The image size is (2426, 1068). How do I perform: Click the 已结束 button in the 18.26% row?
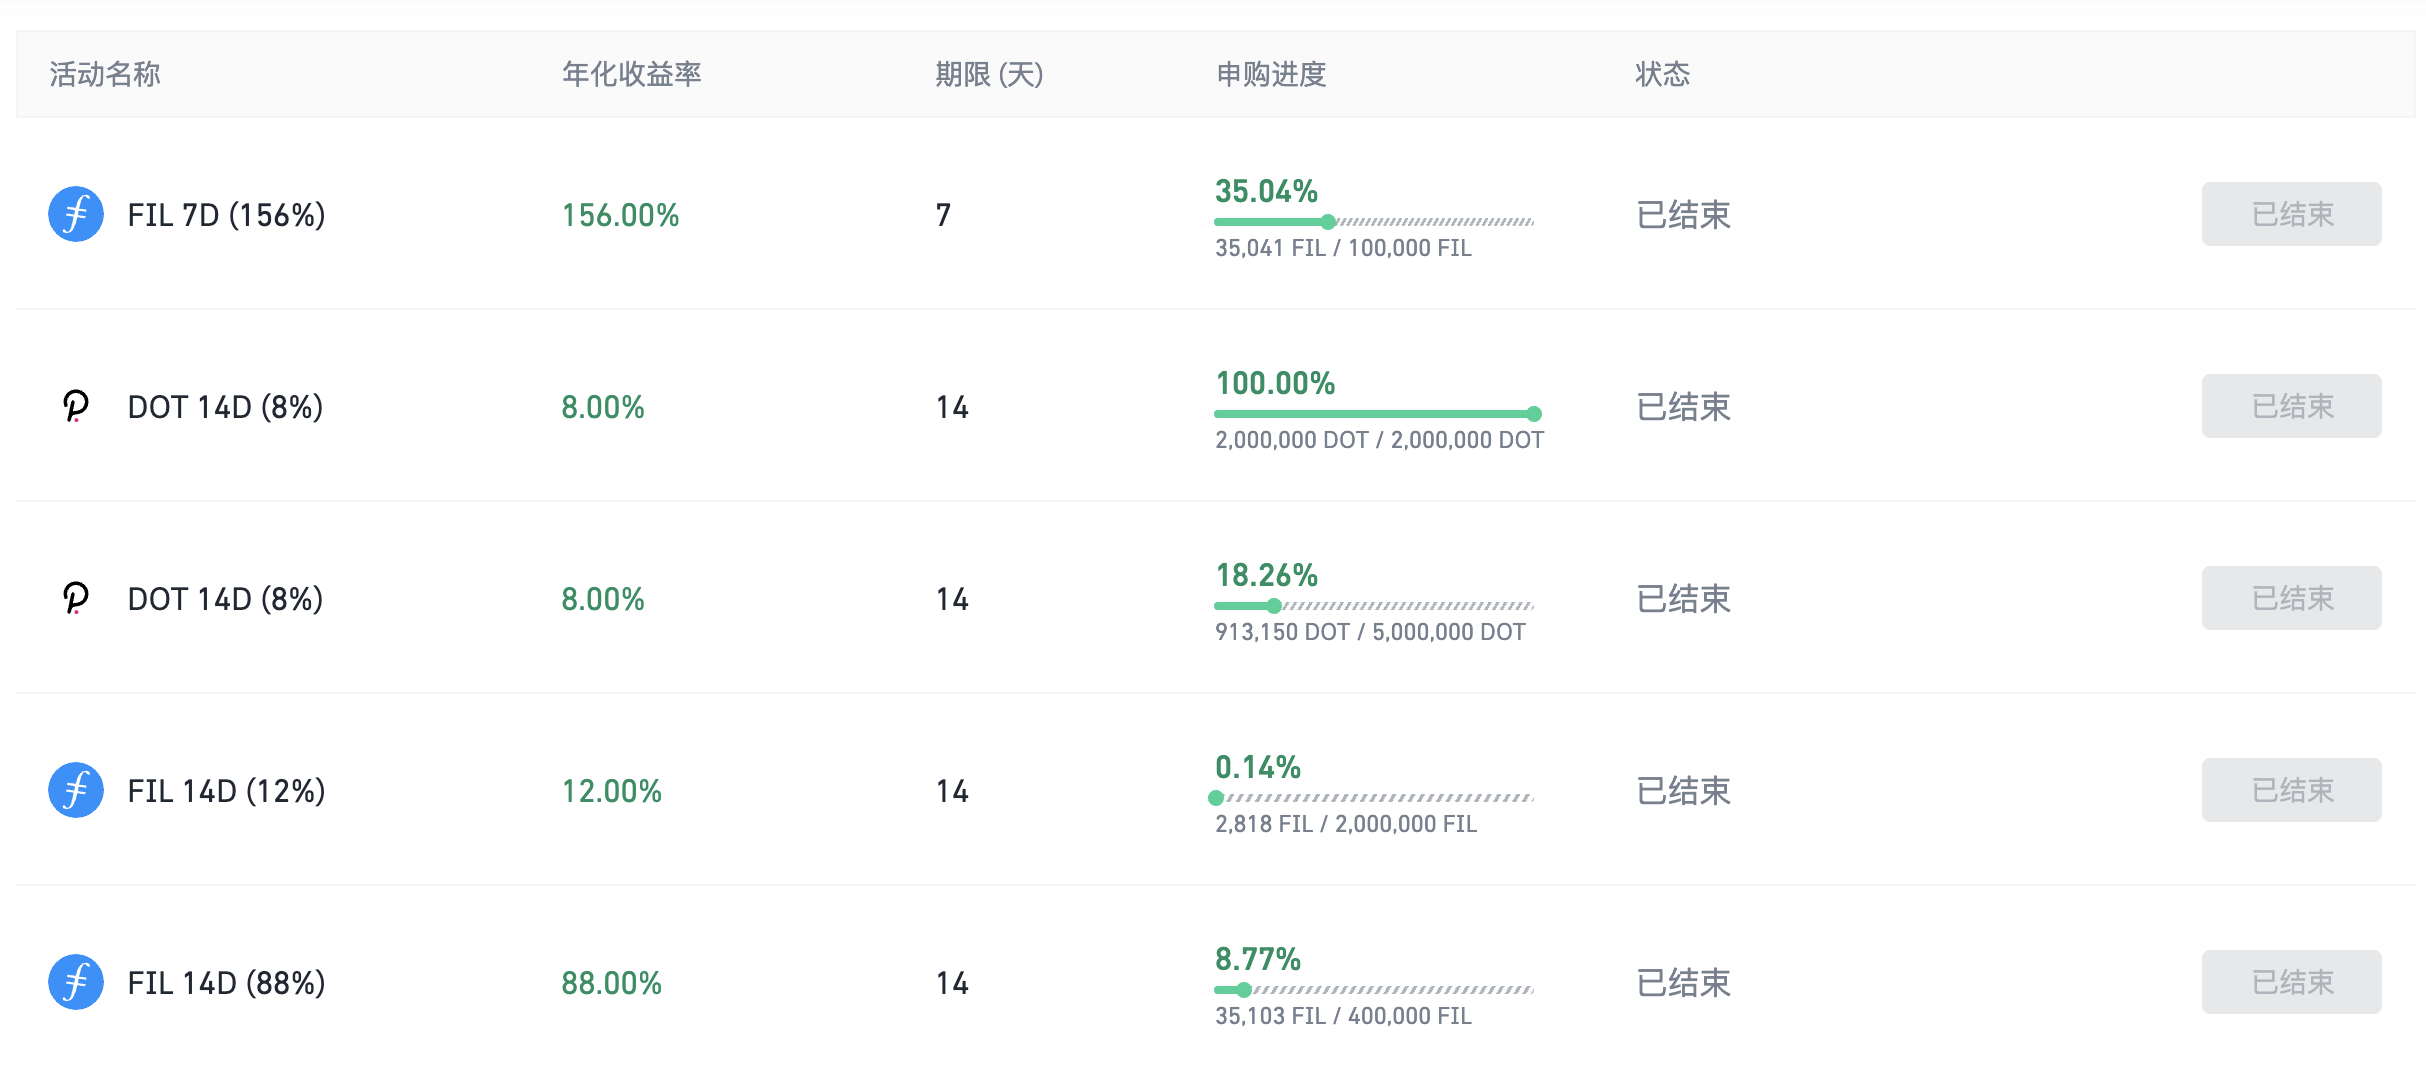tap(2291, 598)
